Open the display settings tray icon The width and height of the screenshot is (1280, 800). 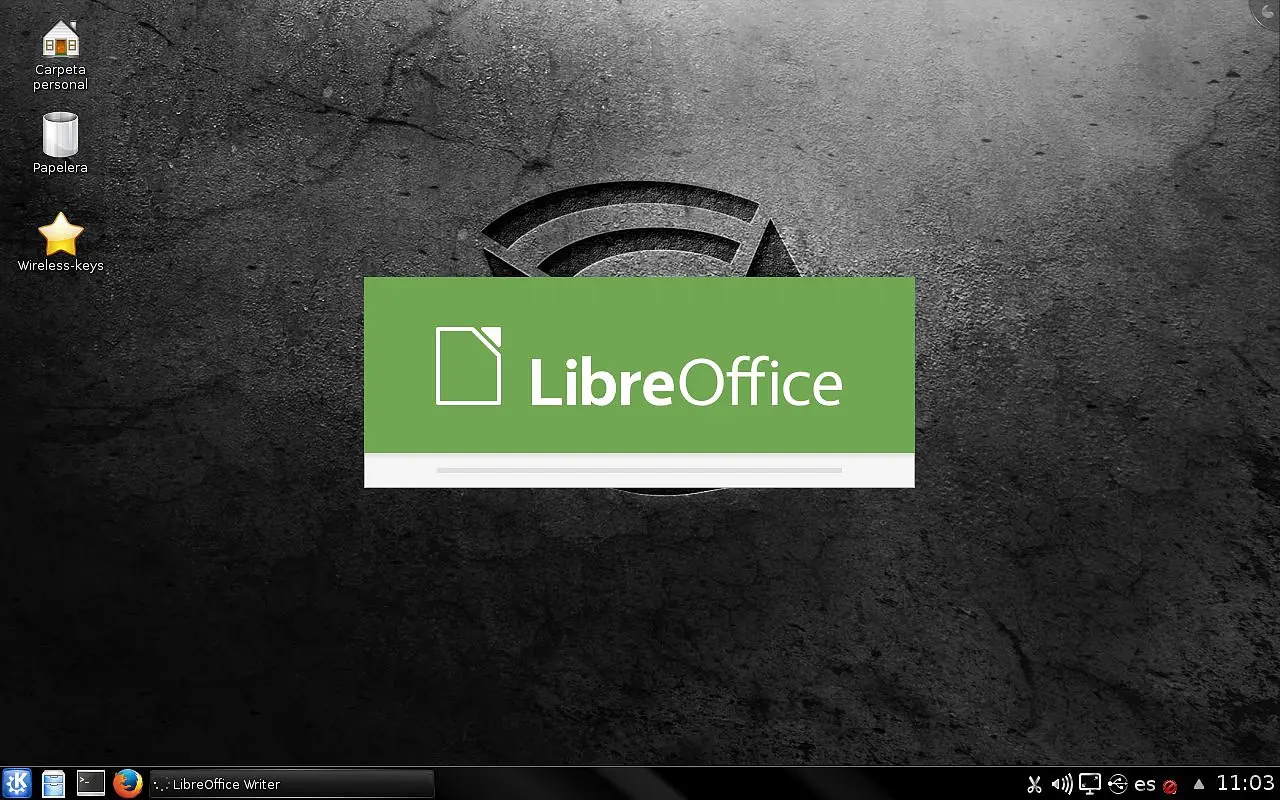[x=1090, y=784]
